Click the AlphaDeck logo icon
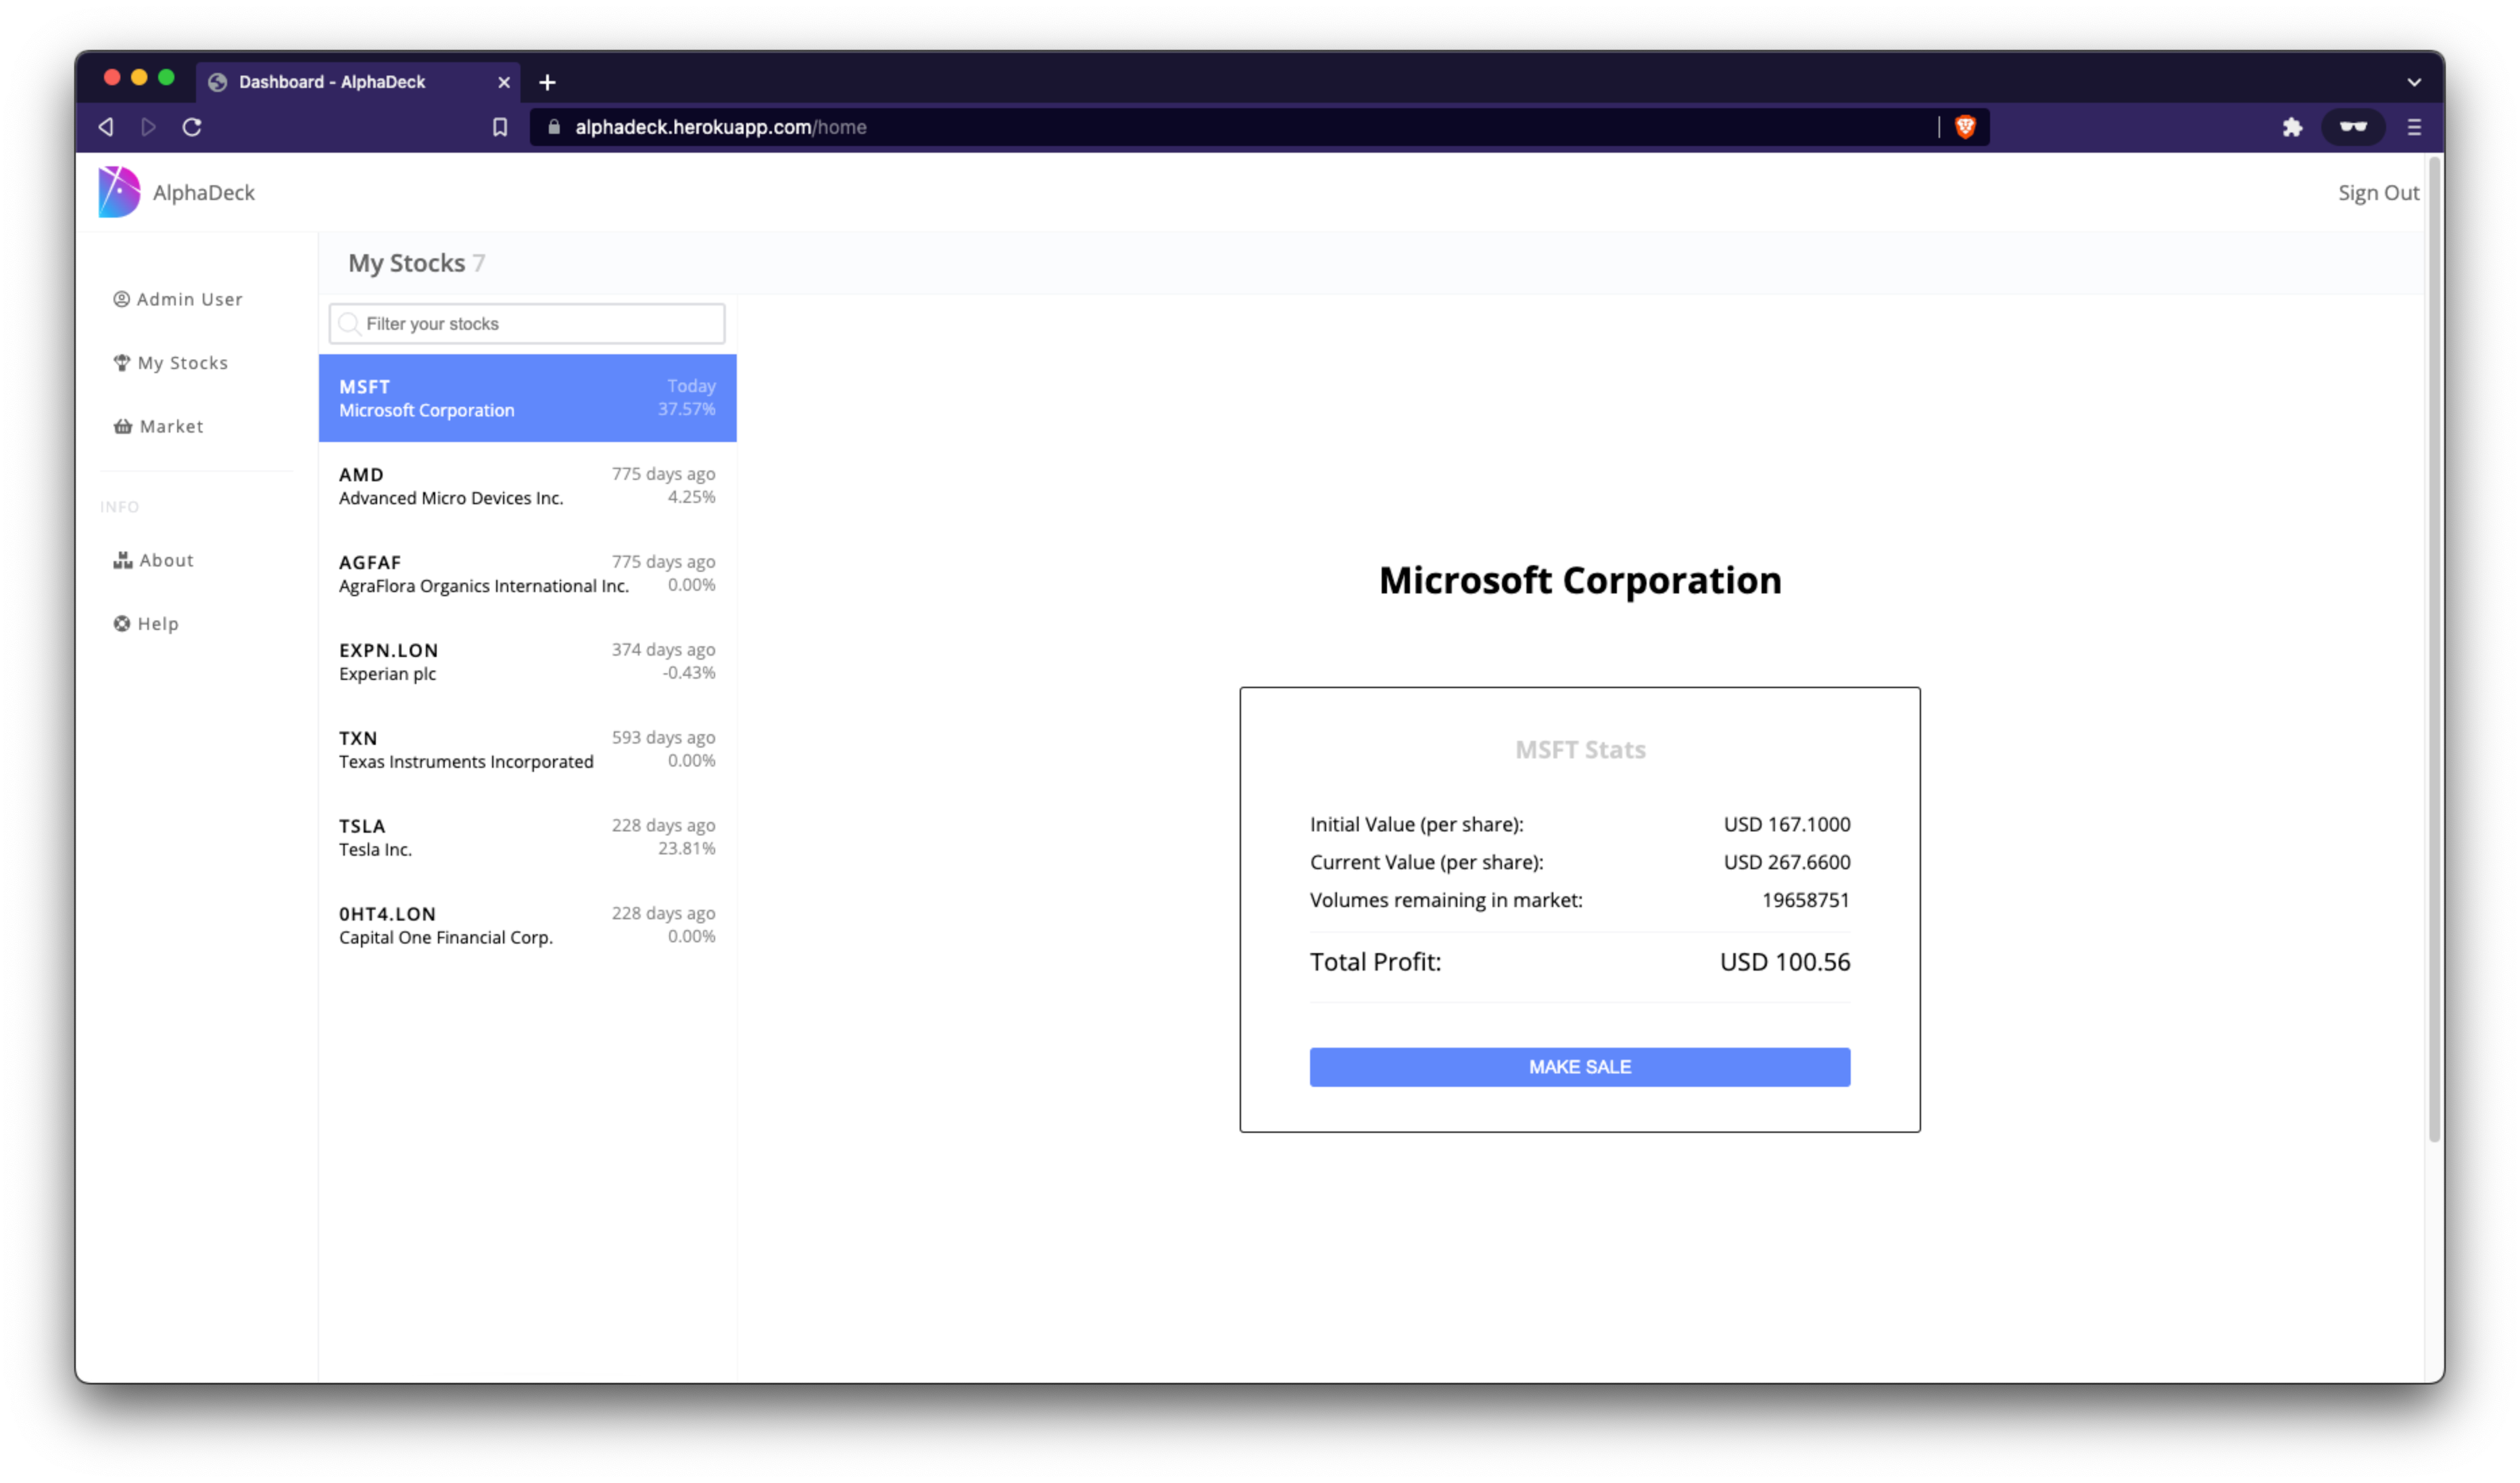2520x1483 pixels. (119, 192)
